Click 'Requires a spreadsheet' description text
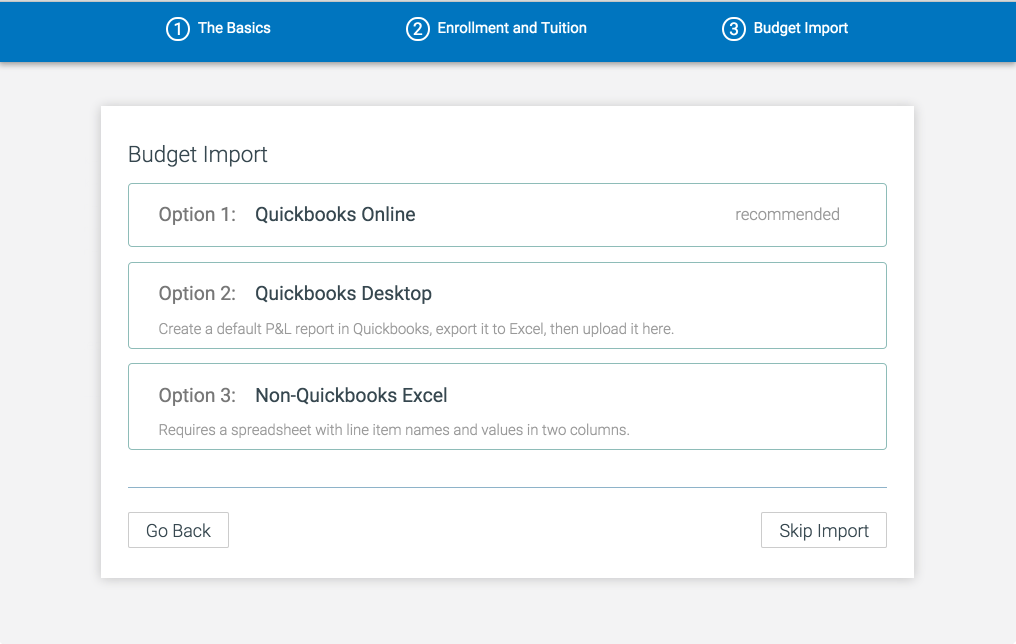Screen dimensions: 1016x644 click(x=394, y=430)
